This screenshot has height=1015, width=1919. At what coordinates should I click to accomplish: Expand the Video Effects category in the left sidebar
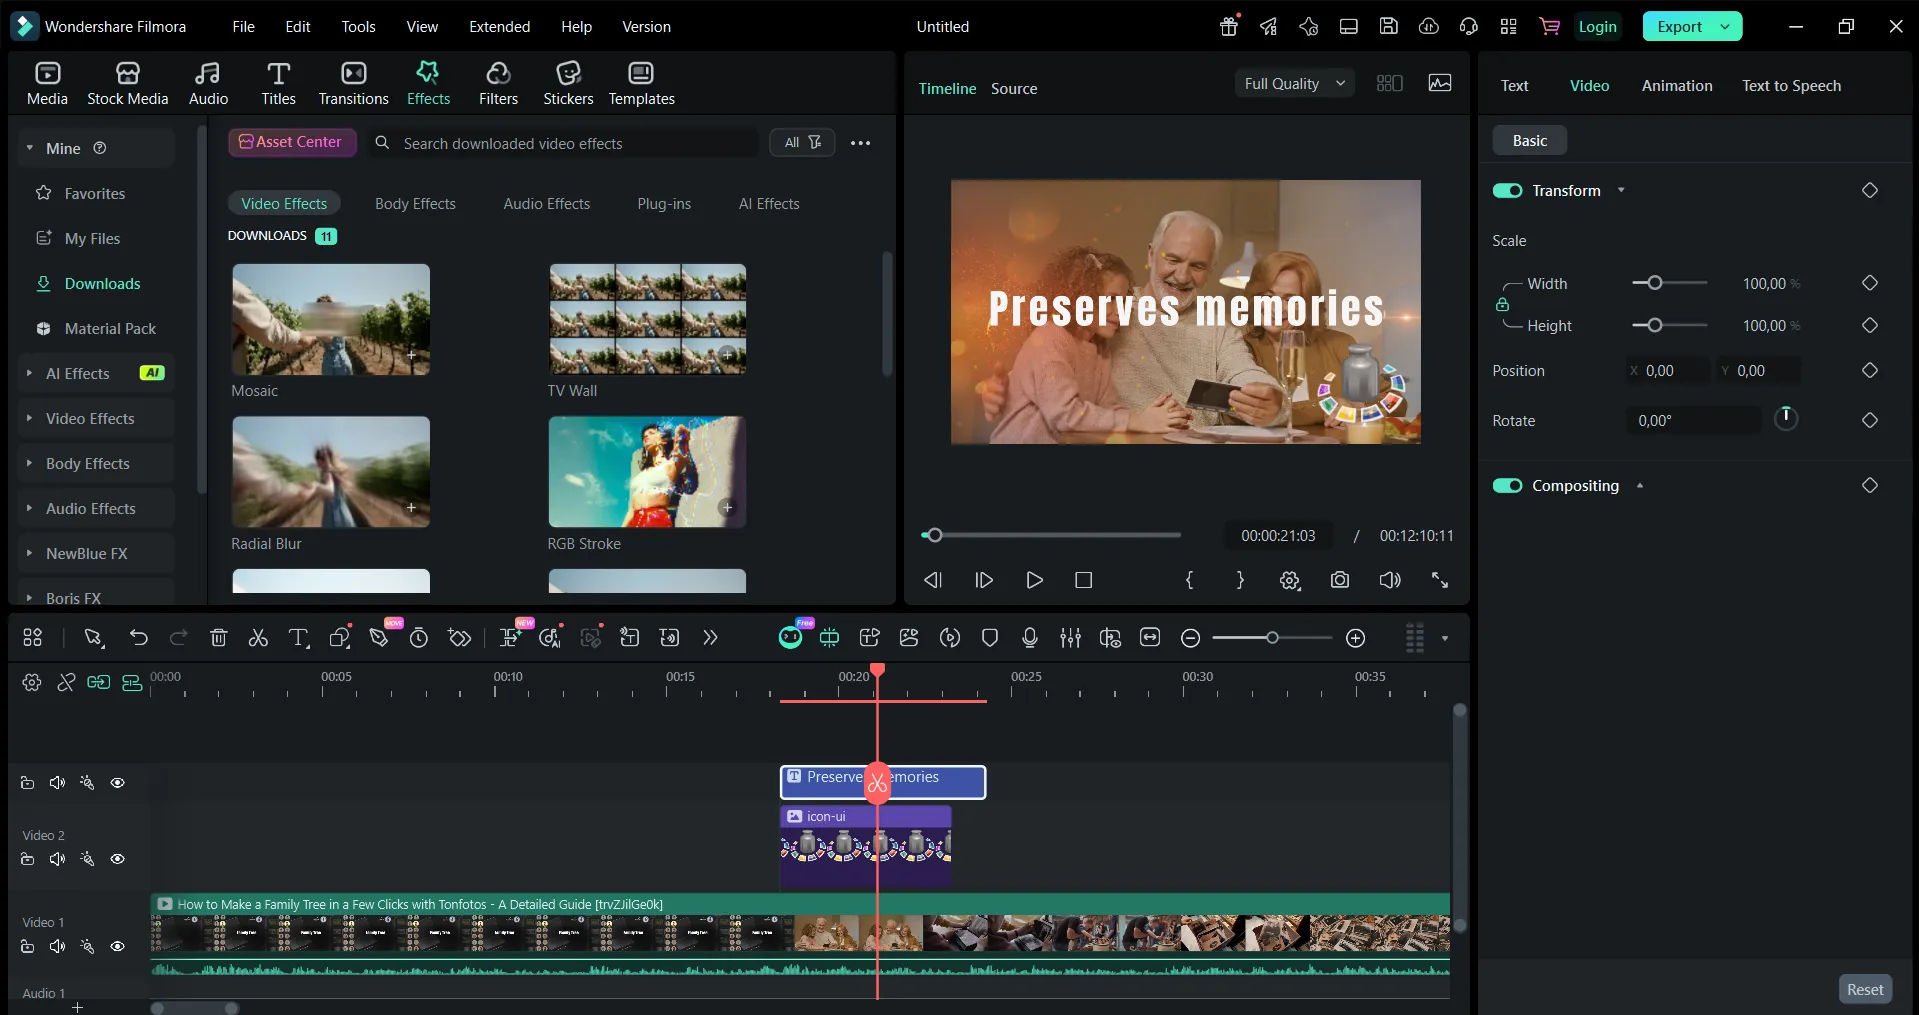tap(91, 418)
